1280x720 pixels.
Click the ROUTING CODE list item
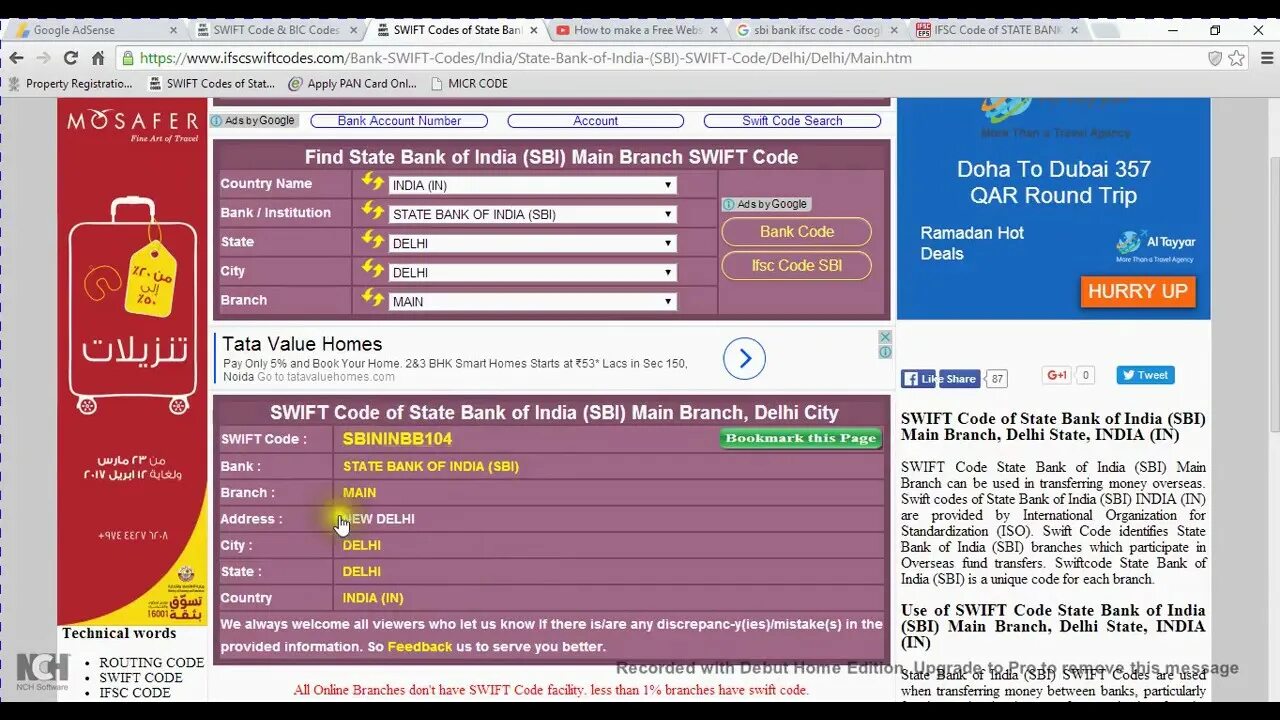[x=152, y=663]
